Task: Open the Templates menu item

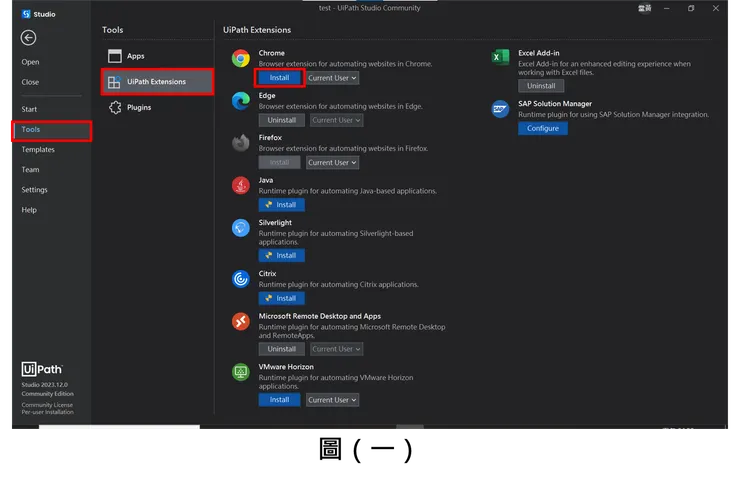Action: (38, 150)
